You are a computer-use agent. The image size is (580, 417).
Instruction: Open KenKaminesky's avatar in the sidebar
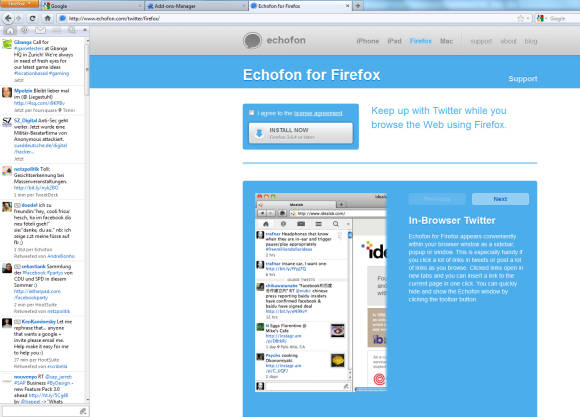7,323
